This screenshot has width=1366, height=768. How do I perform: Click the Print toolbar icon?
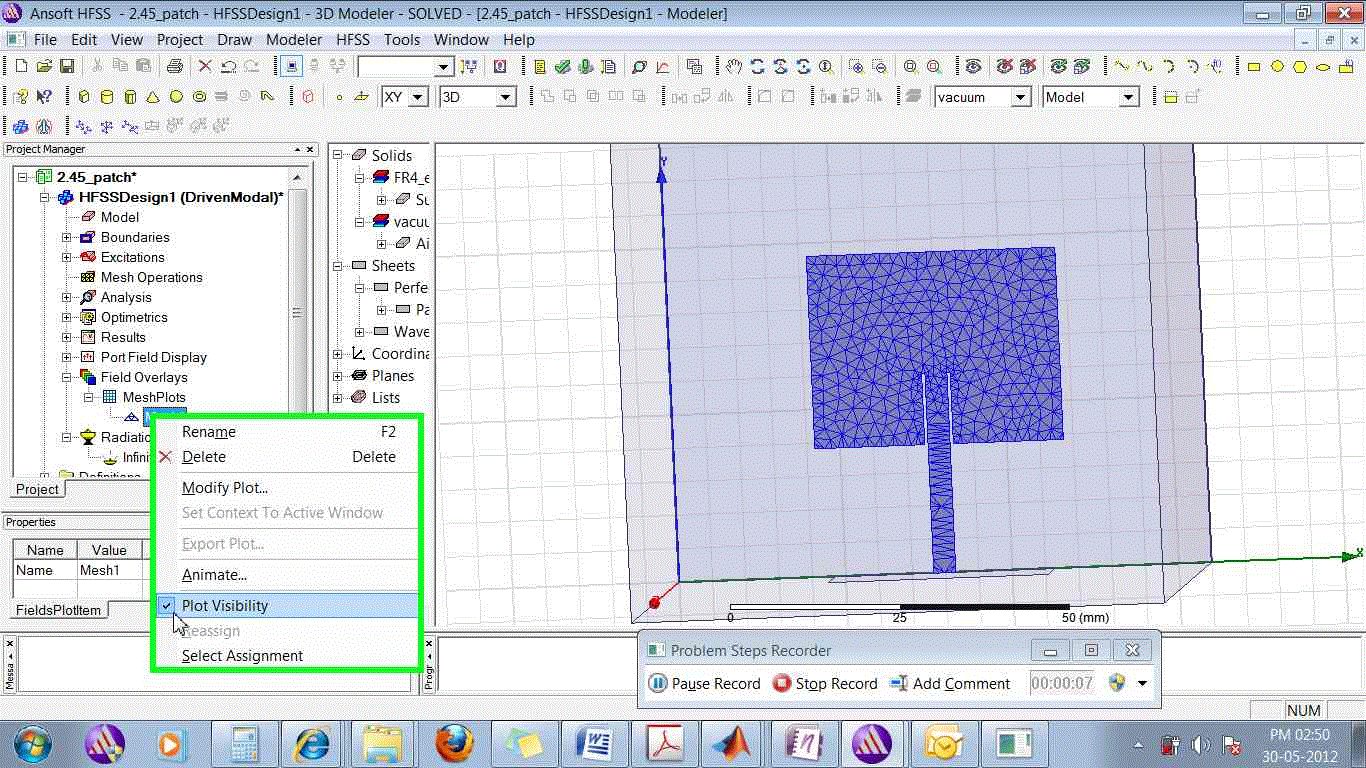coord(174,66)
